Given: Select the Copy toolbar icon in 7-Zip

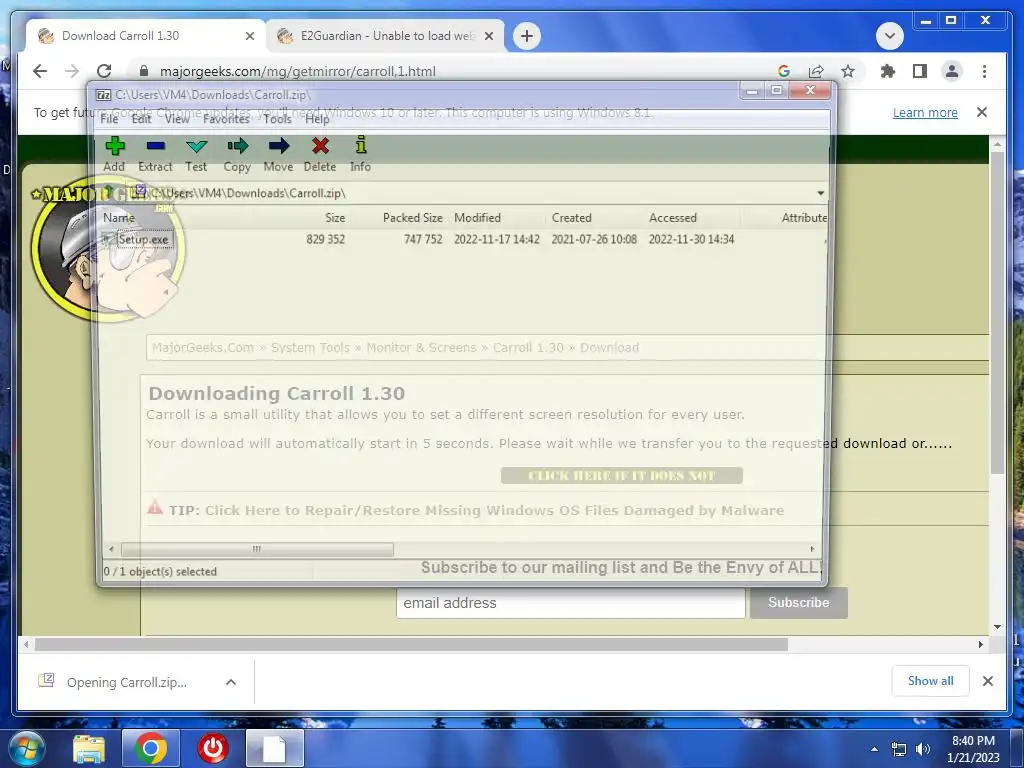Looking at the screenshot, I should coord(237,154).
